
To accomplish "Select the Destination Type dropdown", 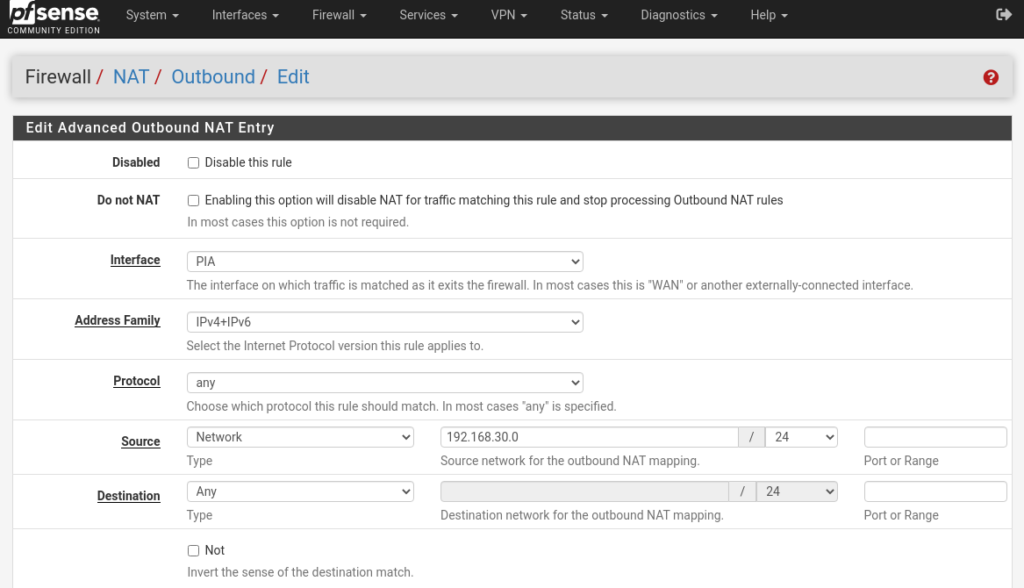I will [x=300, y=491].
